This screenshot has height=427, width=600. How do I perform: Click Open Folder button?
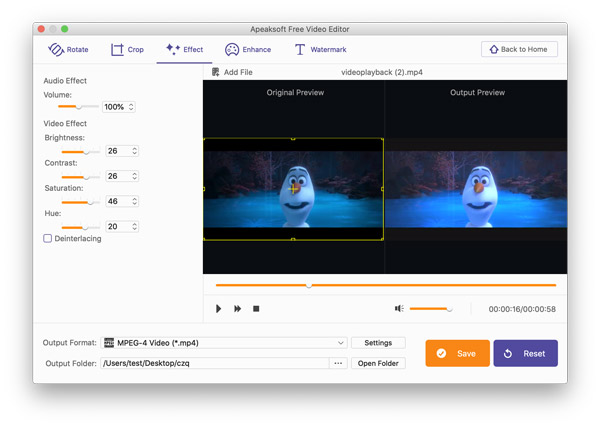click(378, 363)
